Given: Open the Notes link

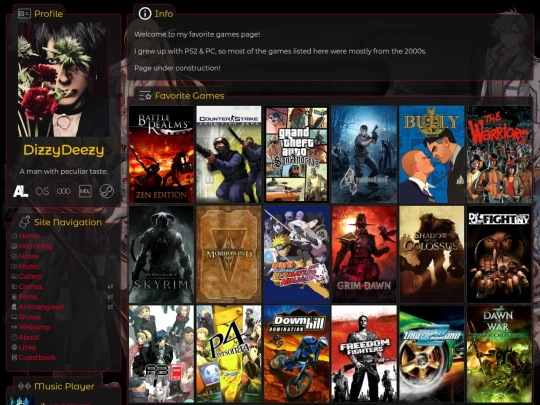Looking at the screenshot, I should (x=29, y=256).
